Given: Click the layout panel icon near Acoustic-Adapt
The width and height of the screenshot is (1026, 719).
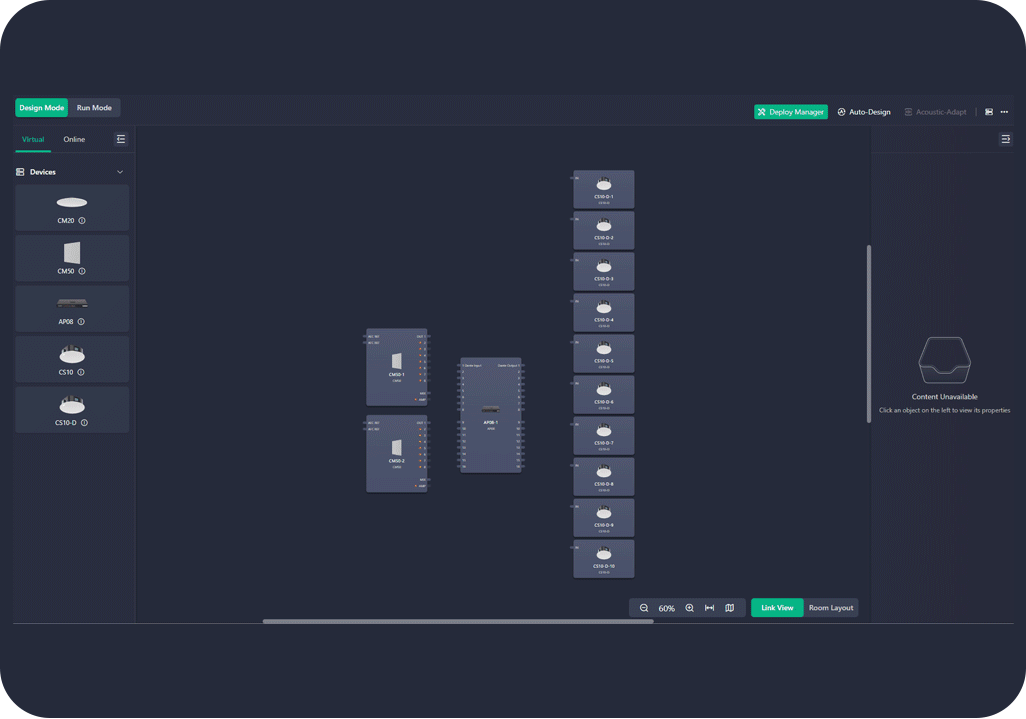Looking at the screenshot, I should [x=989, y=112].
